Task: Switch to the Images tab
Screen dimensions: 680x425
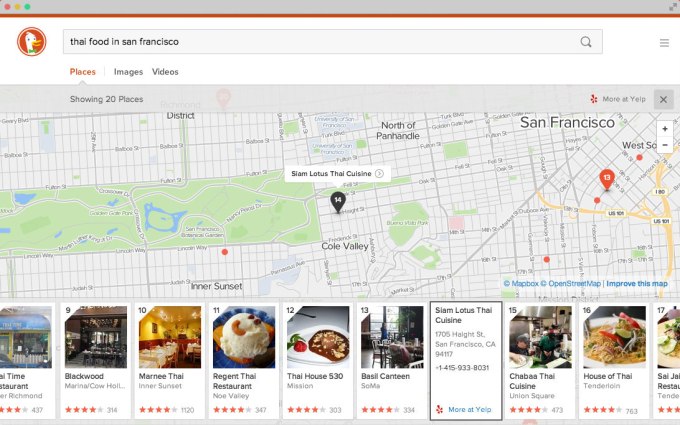Action: click(128, 72)
